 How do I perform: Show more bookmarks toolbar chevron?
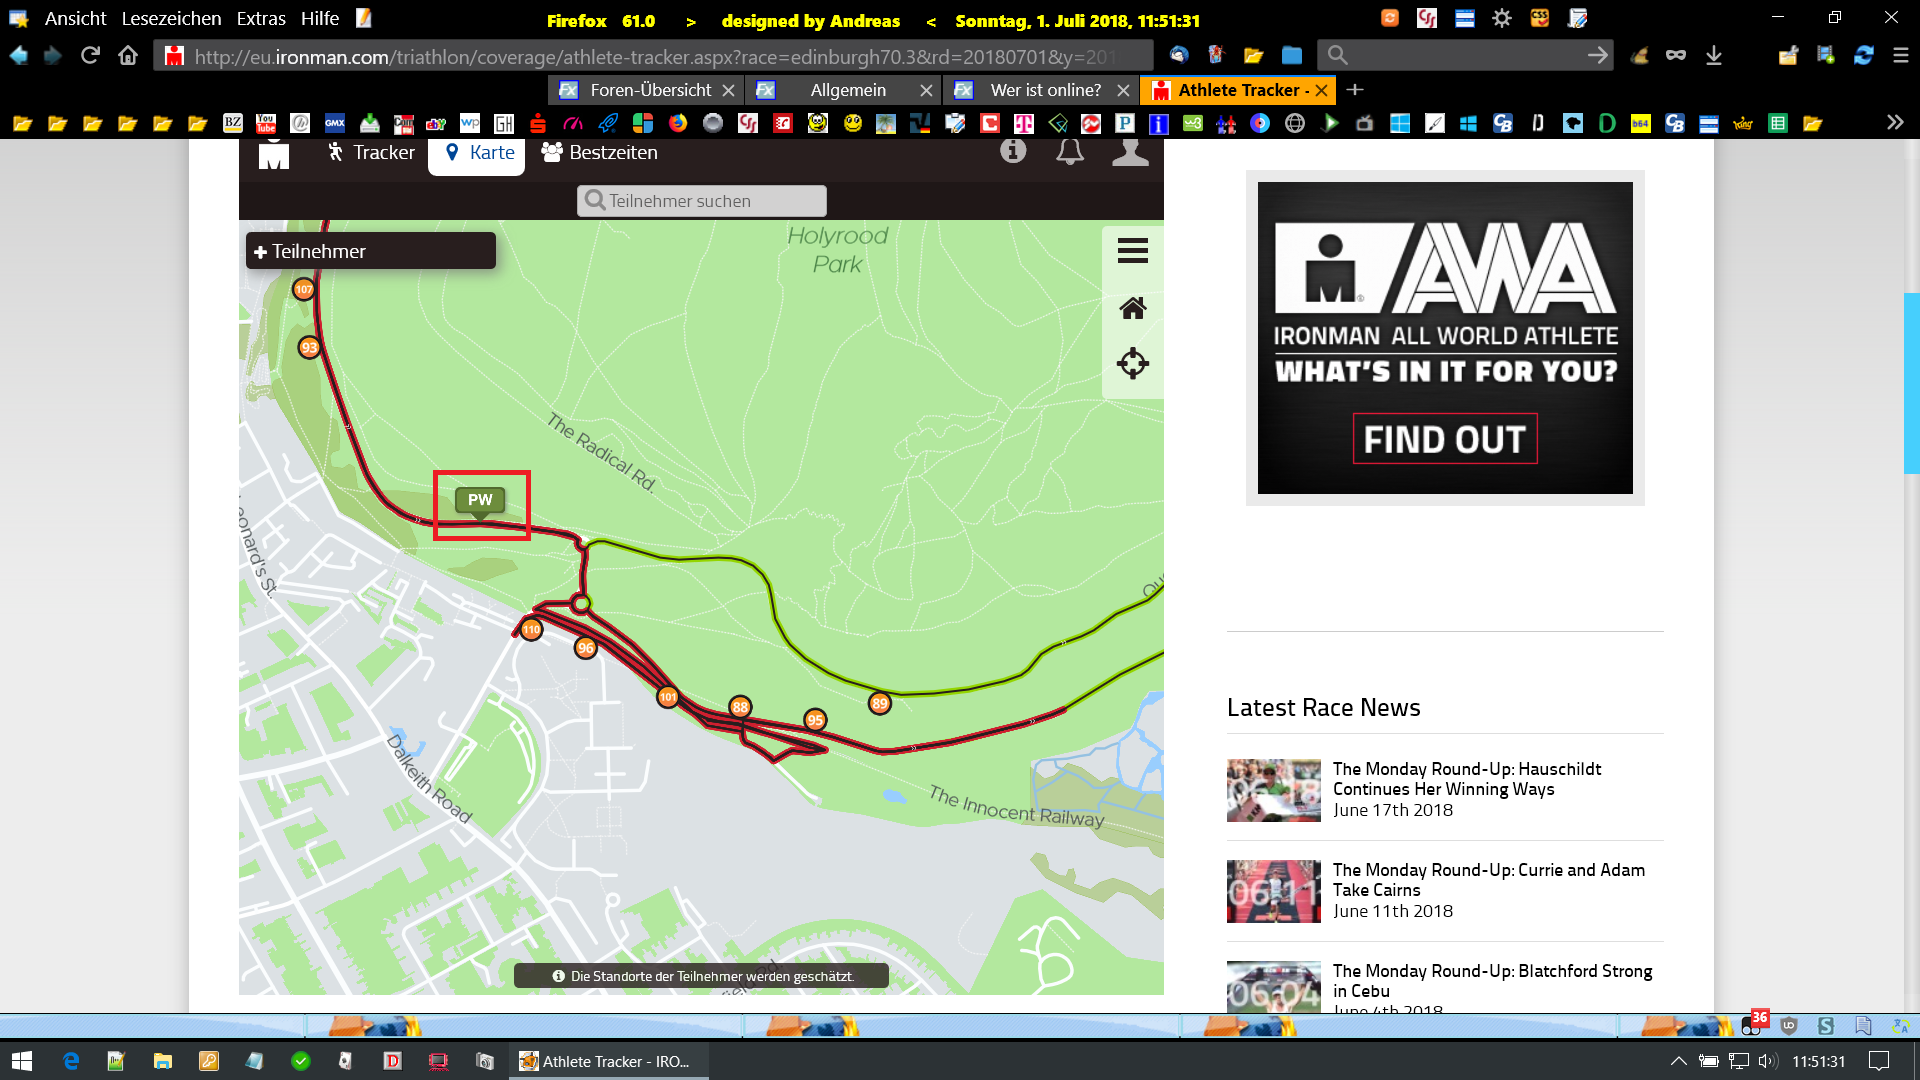tap(1894, 123)
